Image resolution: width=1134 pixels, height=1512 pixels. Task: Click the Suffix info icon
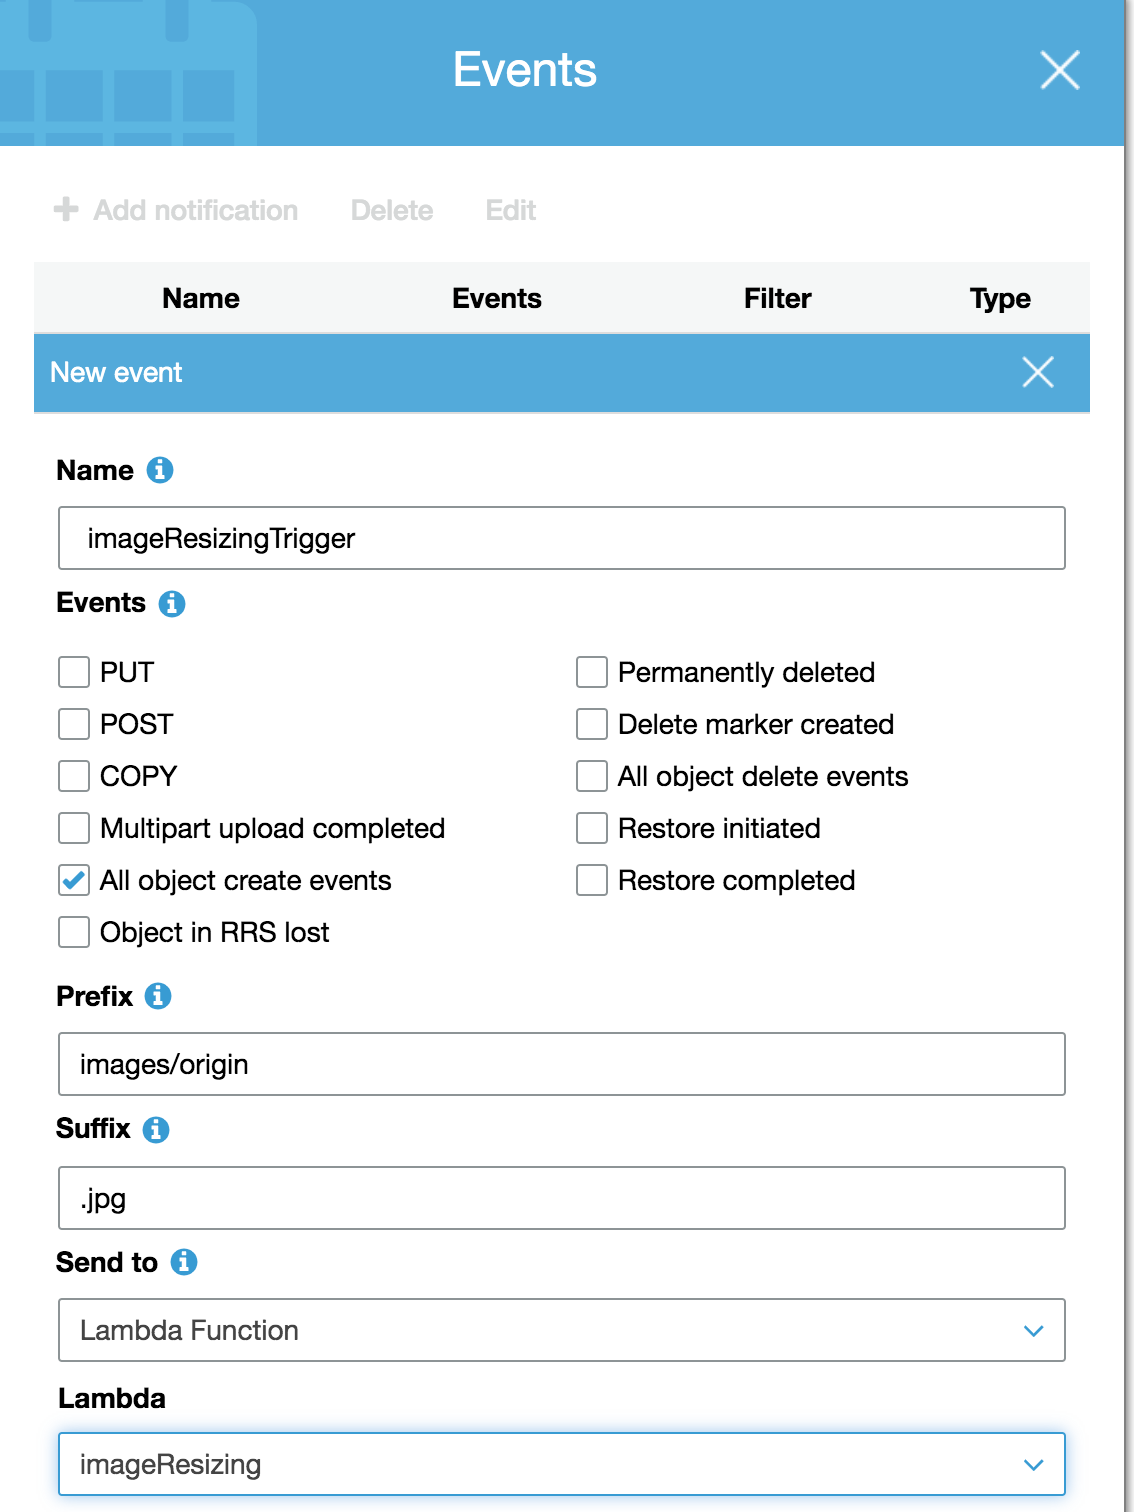coord(156,1129)
